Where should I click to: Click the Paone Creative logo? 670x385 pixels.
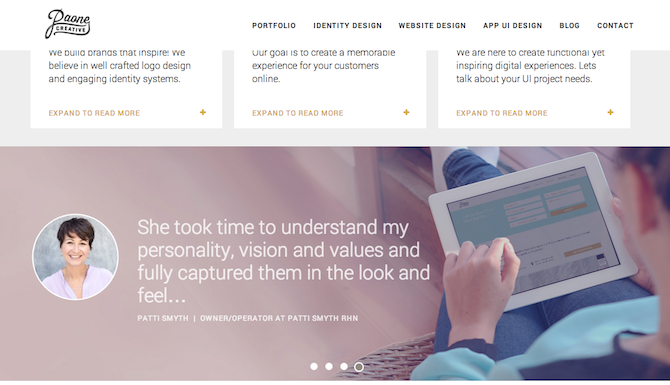pyautogui.click(x=68, y=24)
